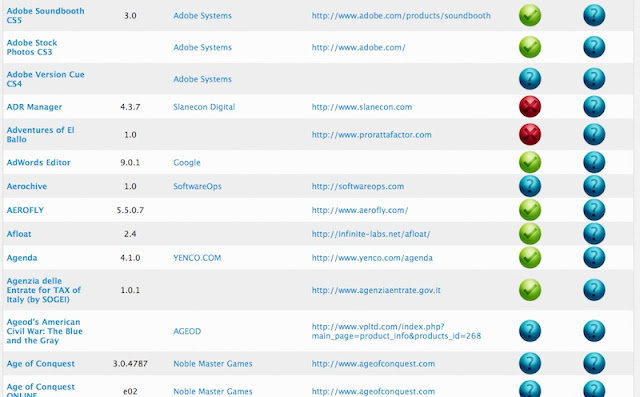
Task: Visit the http://www.aerofly.com/ link
Action: (x=360, y=210)
